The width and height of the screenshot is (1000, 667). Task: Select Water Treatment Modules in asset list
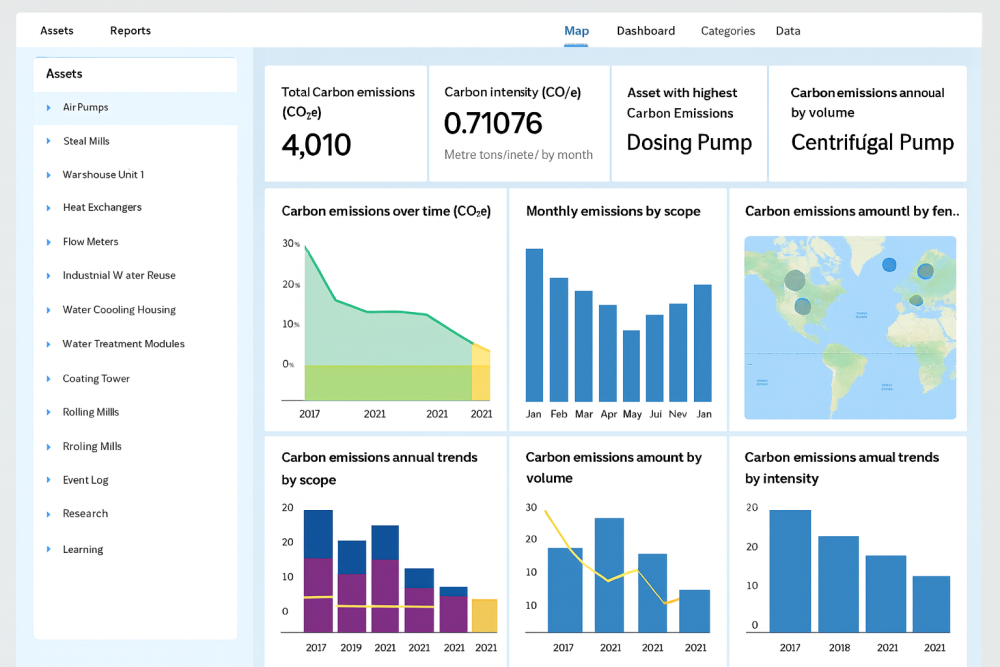click(x=123, y=344)
